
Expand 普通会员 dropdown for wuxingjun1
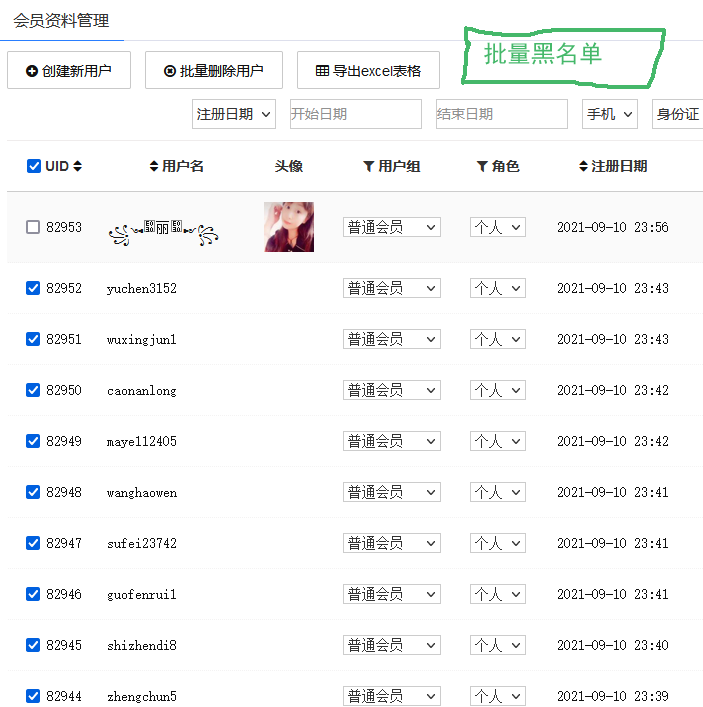coord(391,339)
